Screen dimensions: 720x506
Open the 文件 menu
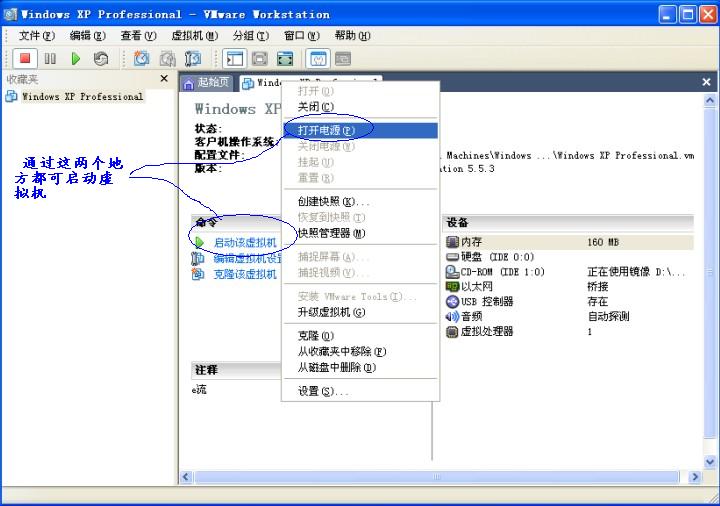[36, 35]
